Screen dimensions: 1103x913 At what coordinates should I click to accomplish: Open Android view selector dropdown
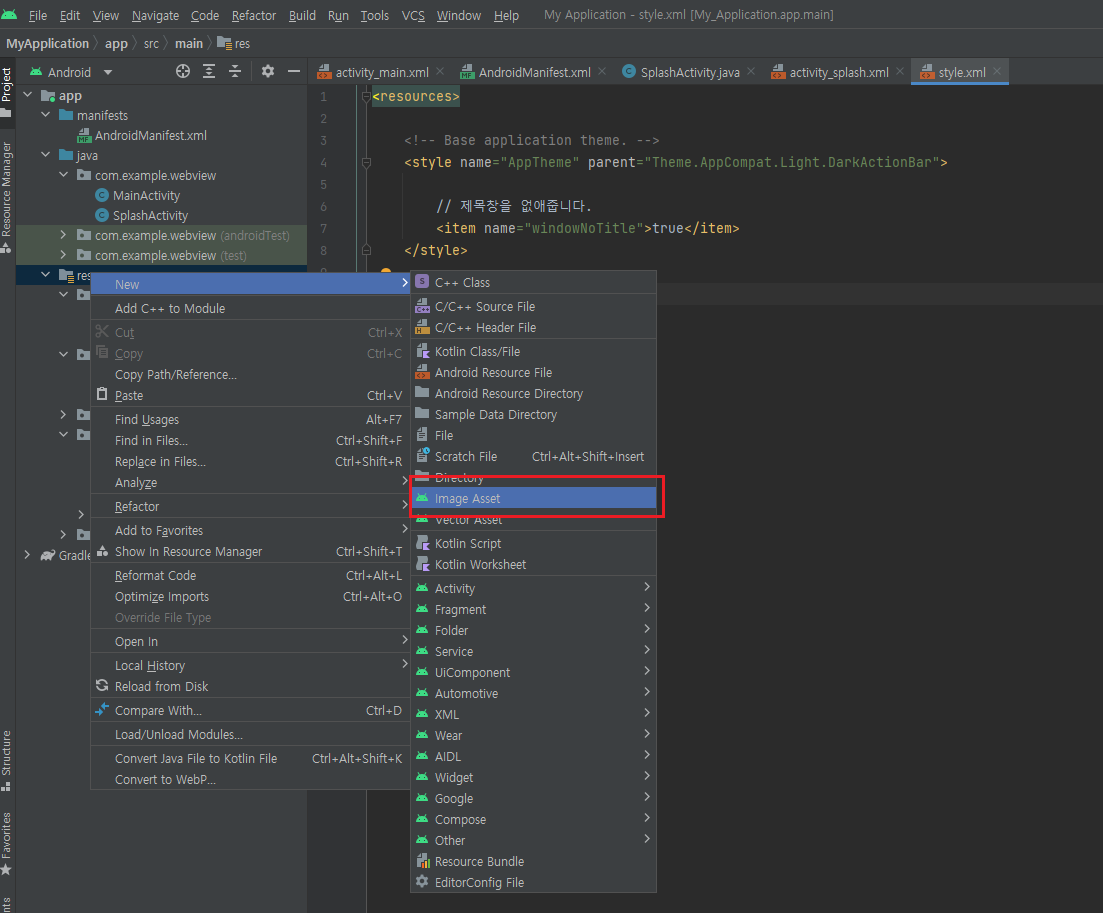point(70,72)
